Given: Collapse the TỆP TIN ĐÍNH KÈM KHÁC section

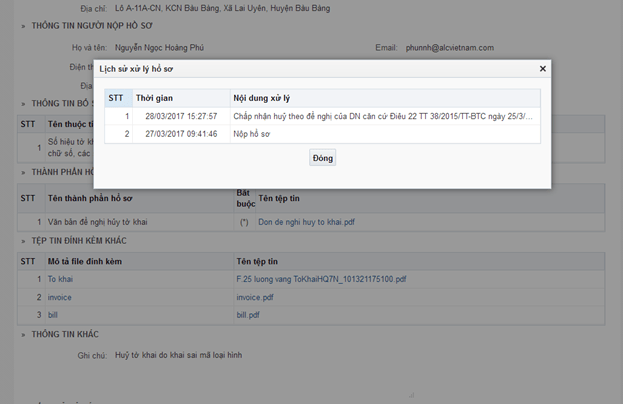Looking at the screenshot, I should pos(24,241).
